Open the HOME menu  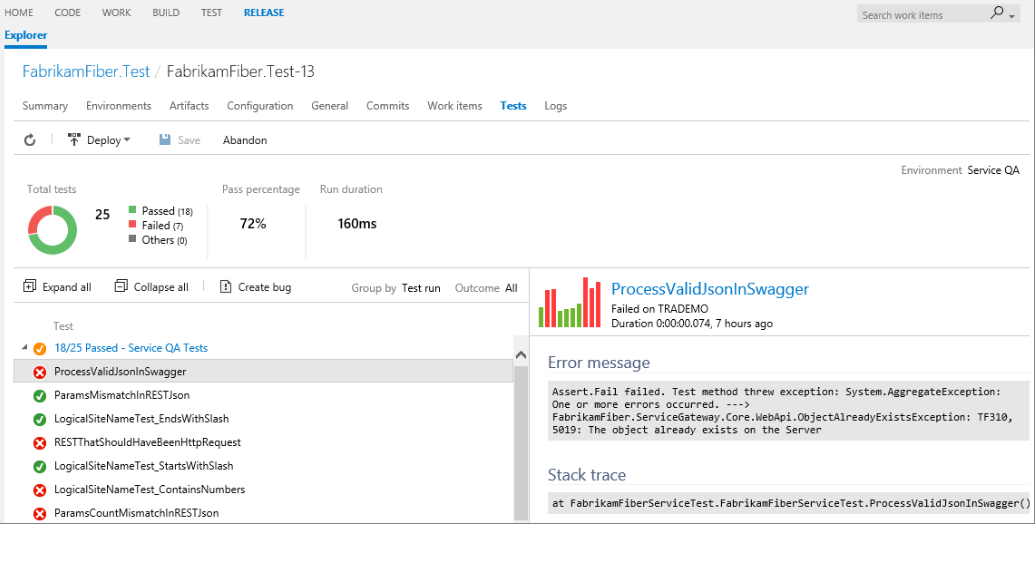point(18,13)
